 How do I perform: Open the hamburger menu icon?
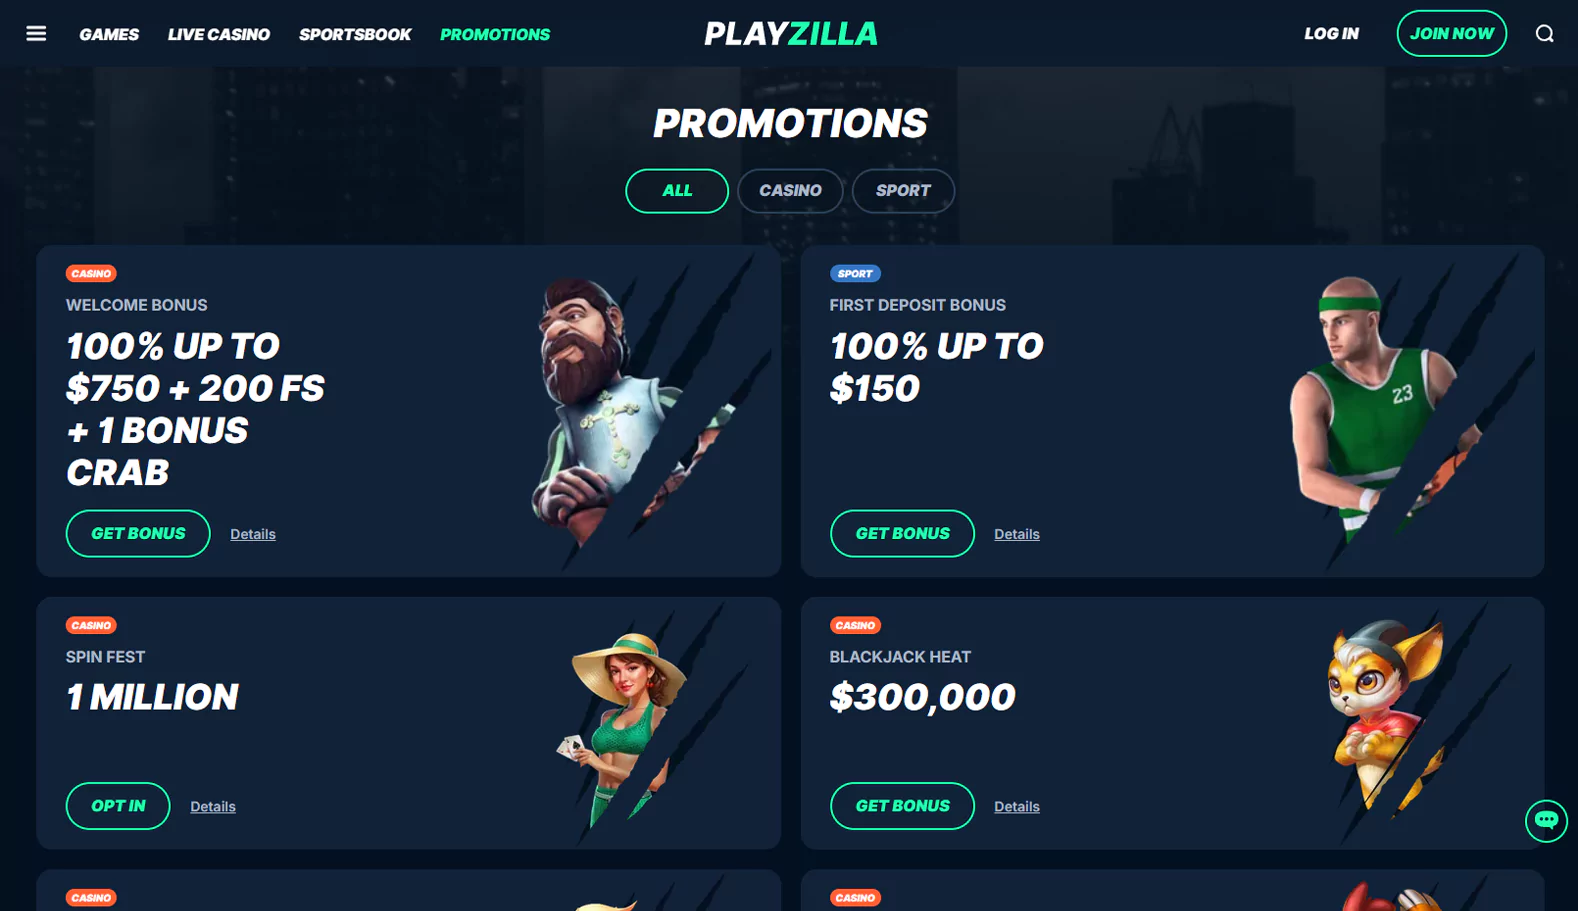[36, 34]
